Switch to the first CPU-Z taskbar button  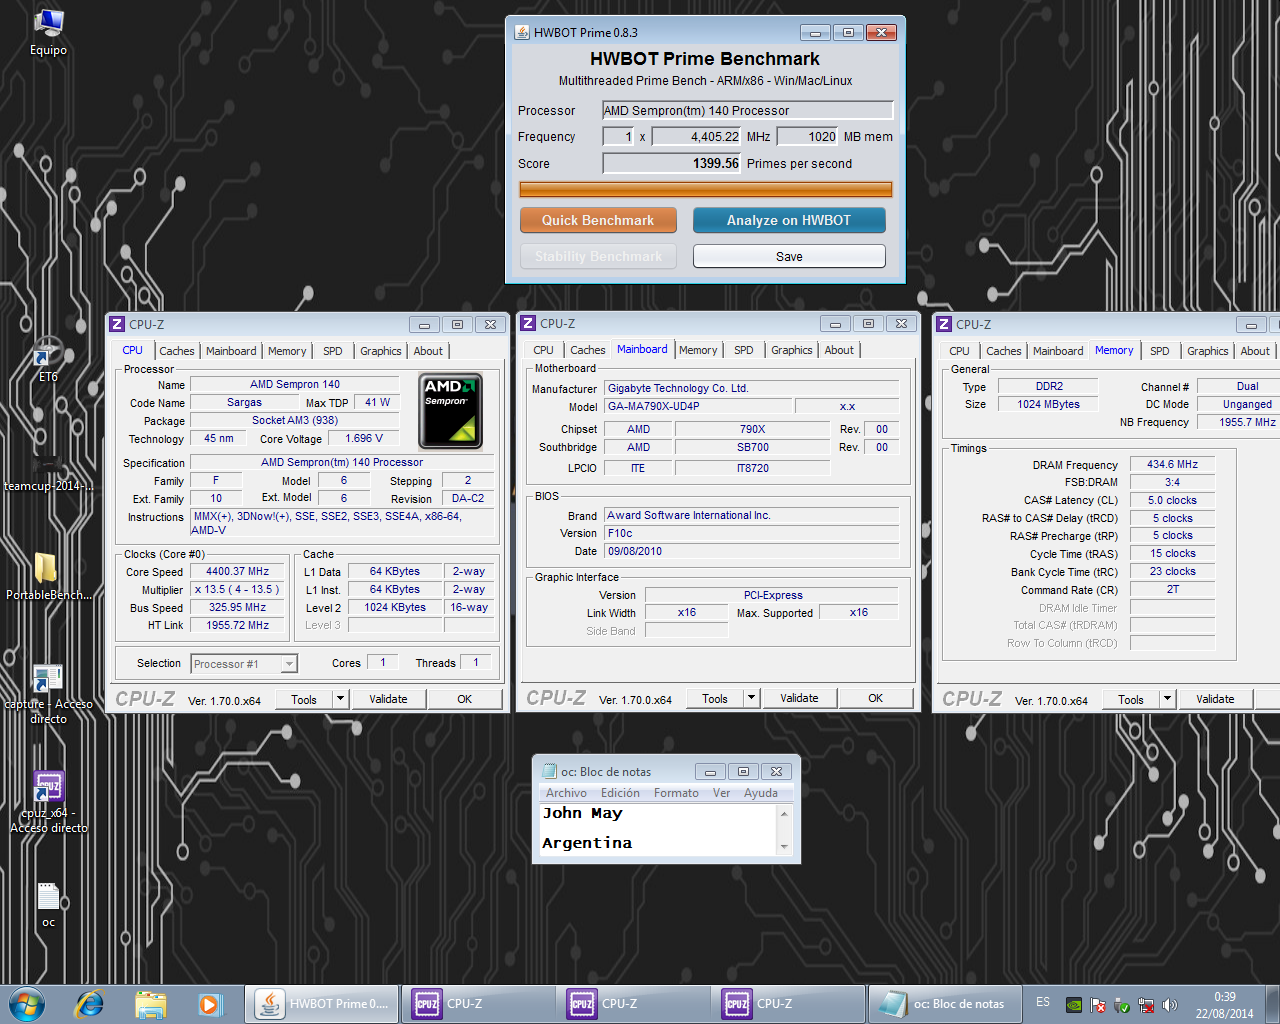(x=478, y=1004)
